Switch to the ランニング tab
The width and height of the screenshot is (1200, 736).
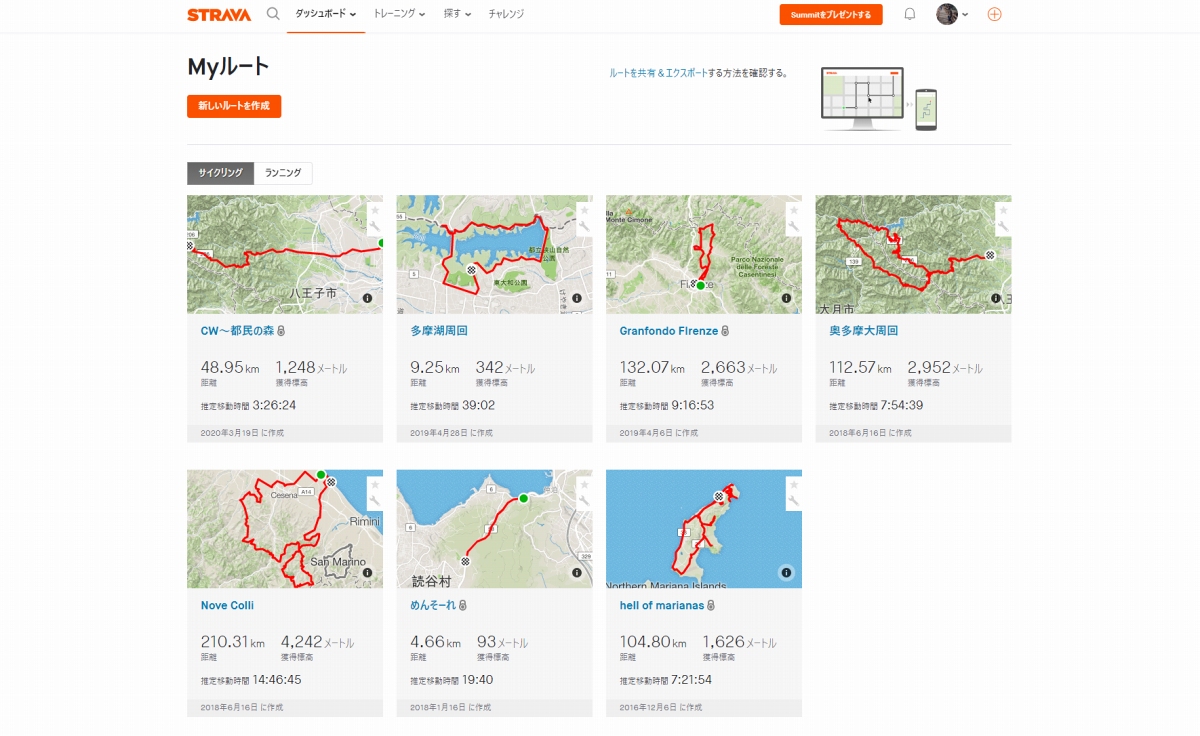click(x=283, y=173)
